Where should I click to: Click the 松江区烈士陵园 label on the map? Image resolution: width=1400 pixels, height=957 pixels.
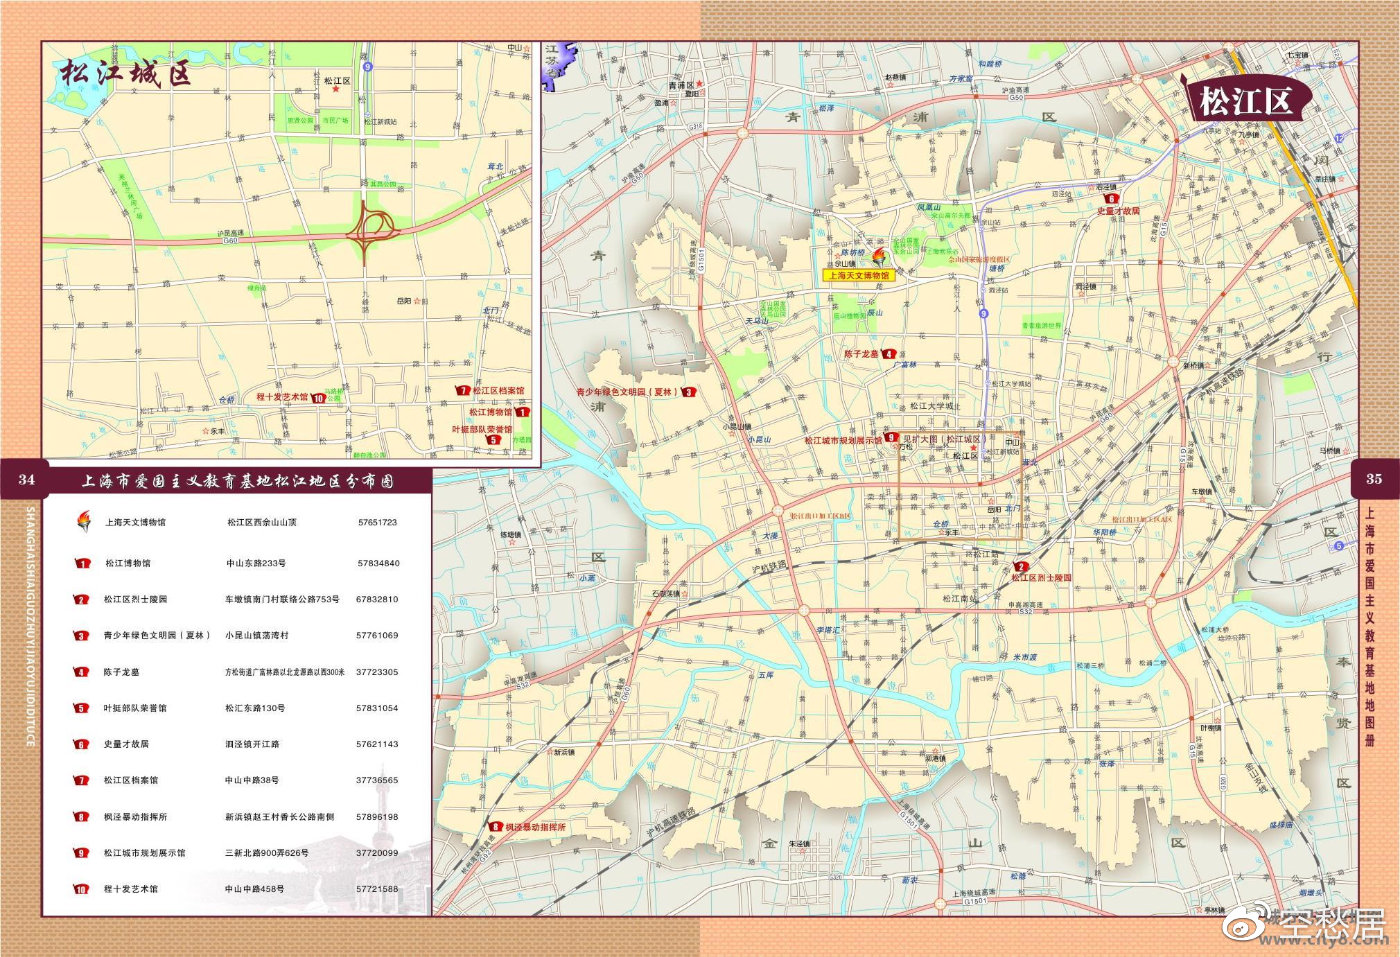point(1041,578)
